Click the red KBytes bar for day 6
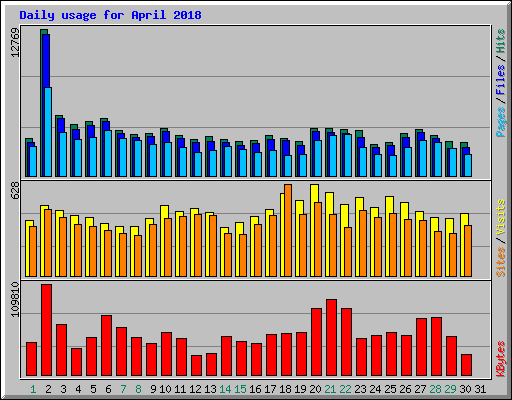 106,346
